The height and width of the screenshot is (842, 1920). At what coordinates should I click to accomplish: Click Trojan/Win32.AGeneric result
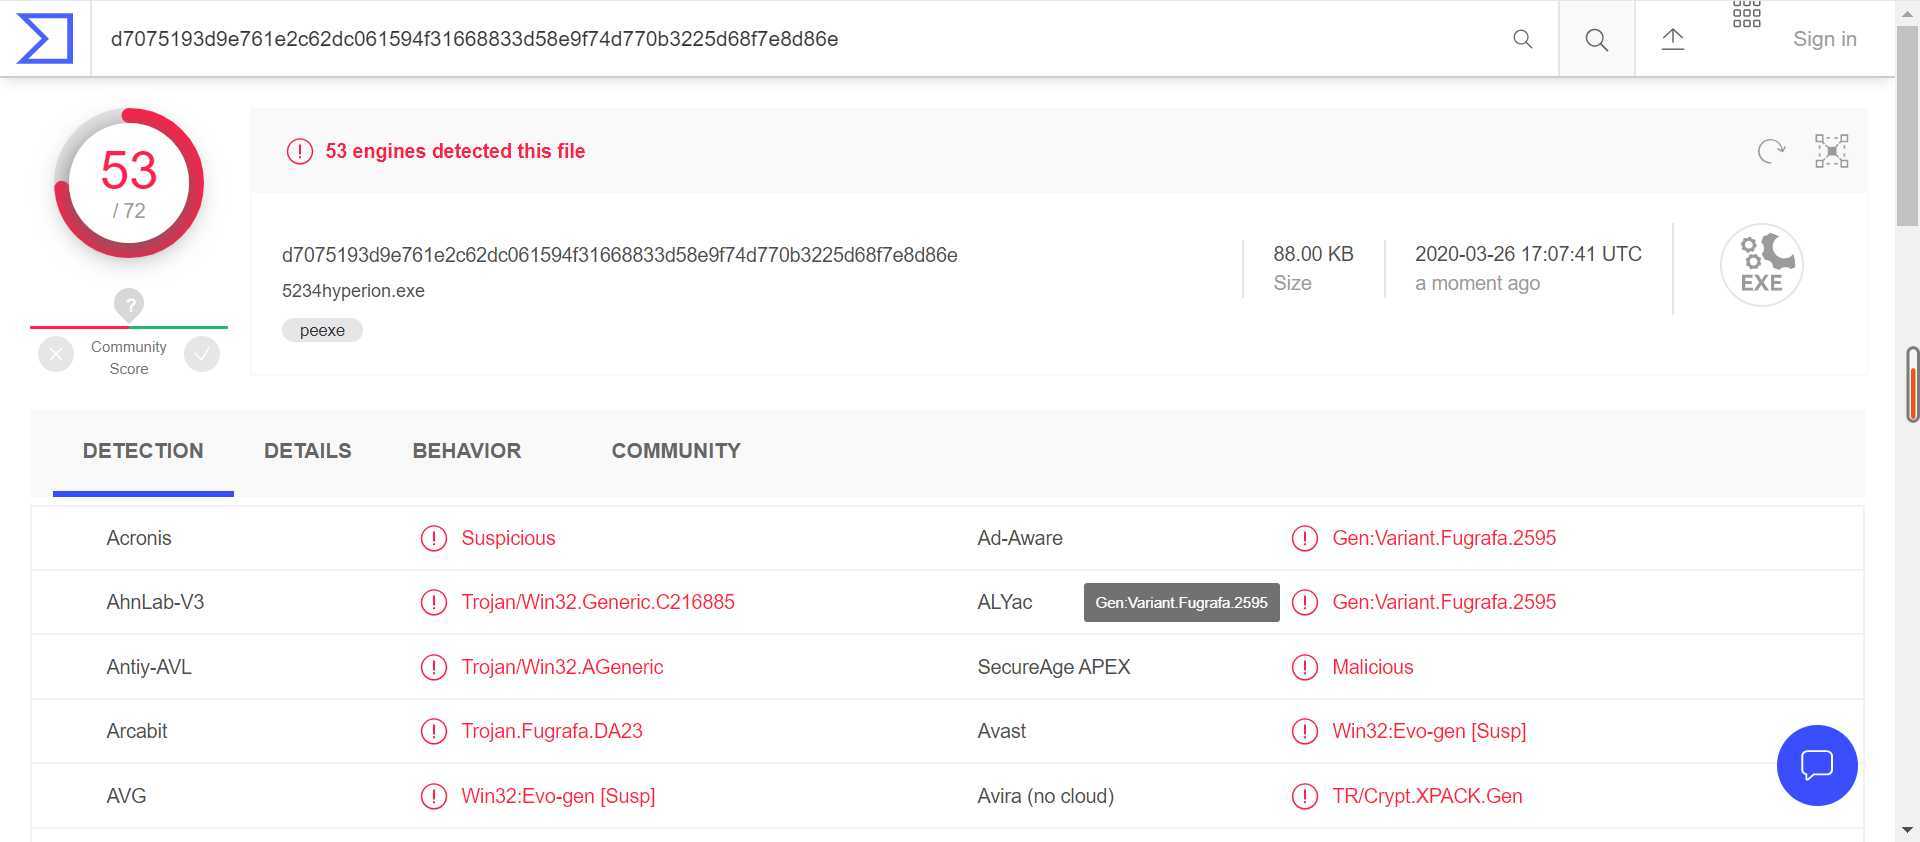pyautogui.click(x=562, y=667)
